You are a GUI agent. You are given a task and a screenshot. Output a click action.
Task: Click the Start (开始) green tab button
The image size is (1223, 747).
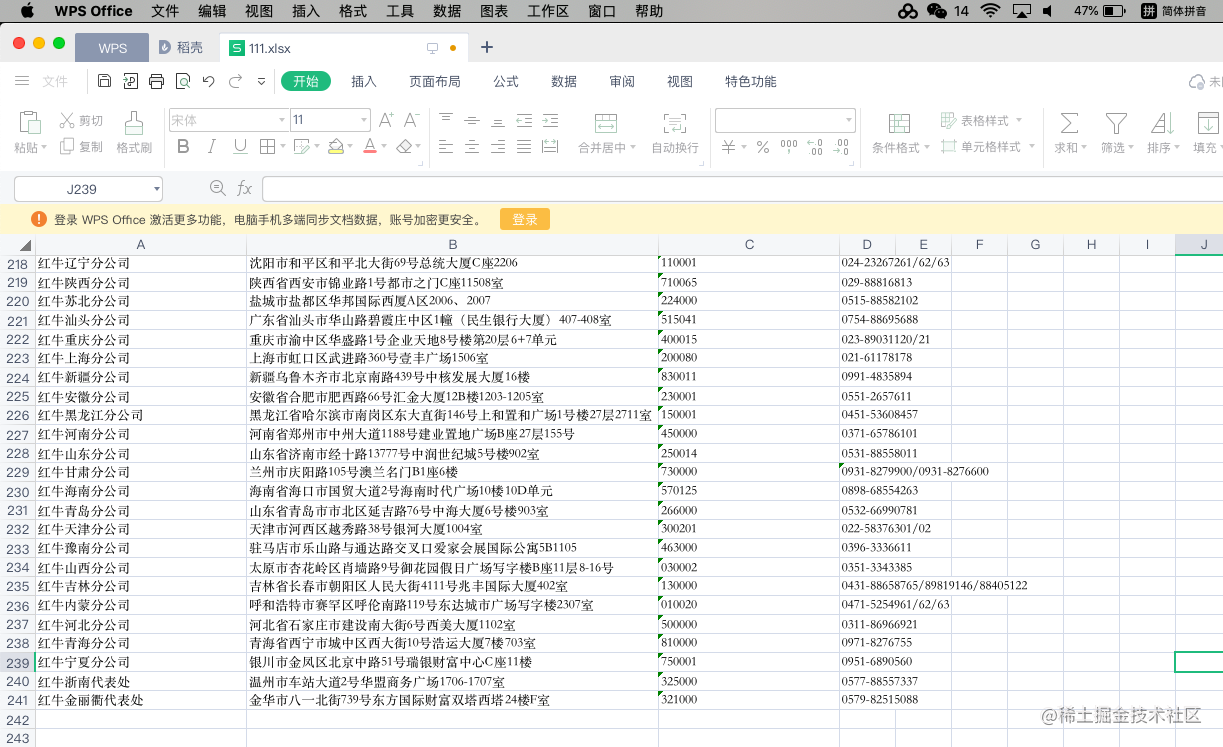pos(306,81)
